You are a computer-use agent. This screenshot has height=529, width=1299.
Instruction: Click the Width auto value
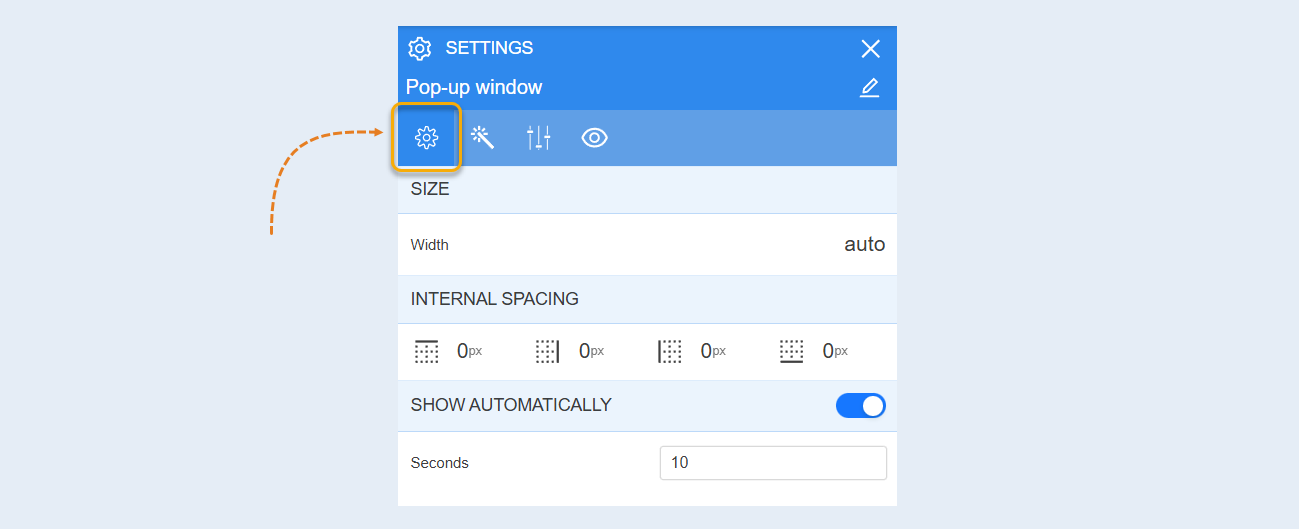864,244
